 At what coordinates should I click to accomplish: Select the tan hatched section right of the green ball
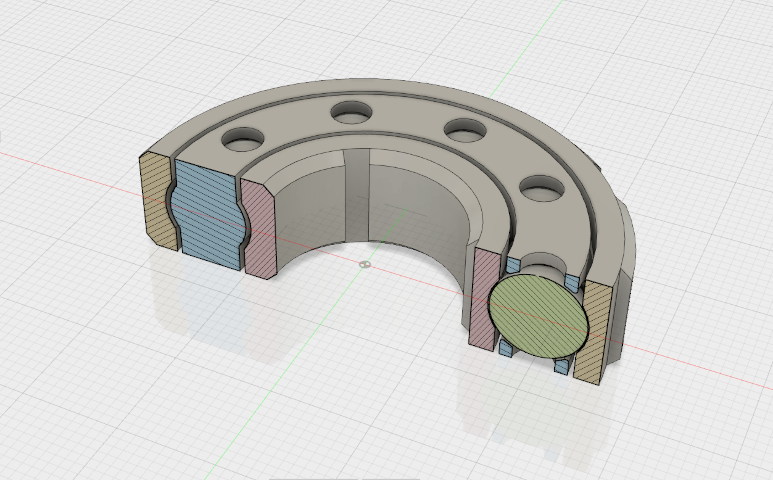point(594,333)
